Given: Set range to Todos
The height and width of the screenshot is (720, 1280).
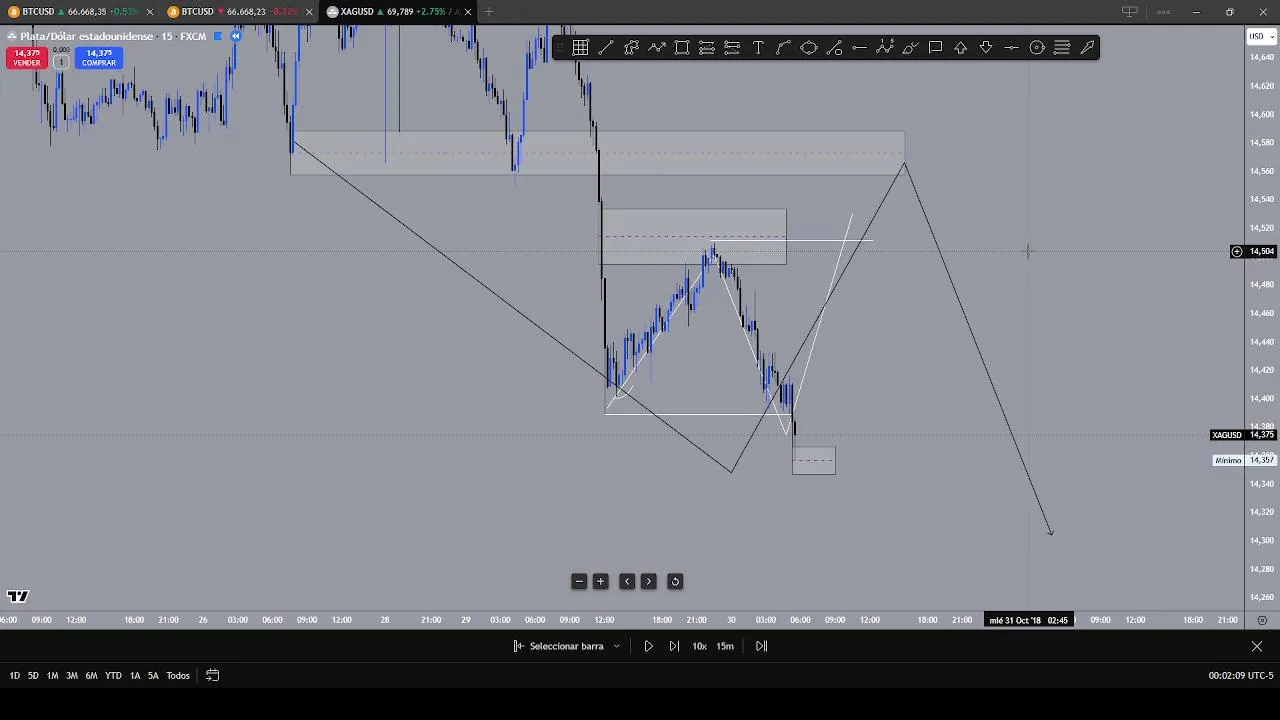Looking at the screenshot, I should [178, 676].
